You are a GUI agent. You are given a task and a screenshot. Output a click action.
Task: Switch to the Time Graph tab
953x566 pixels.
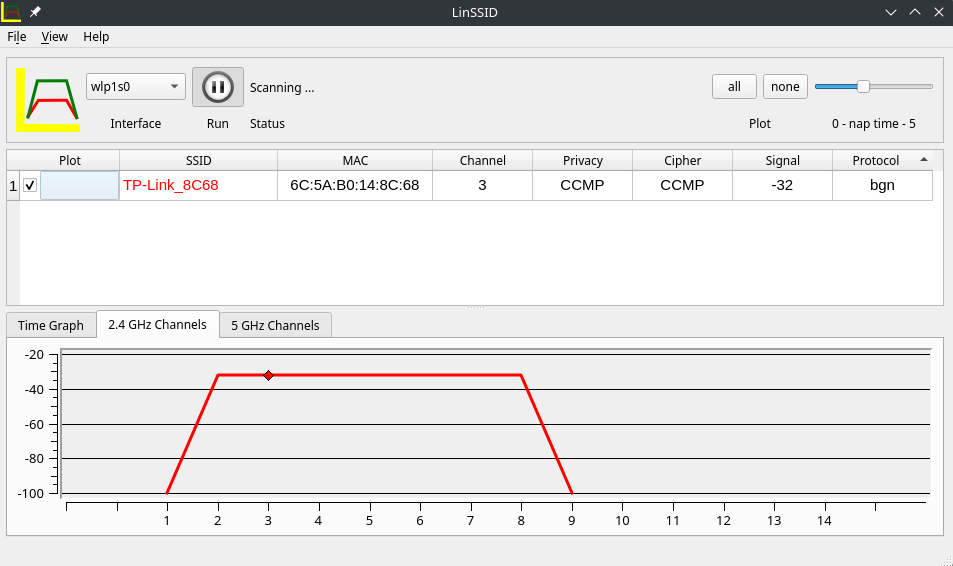(51, 325)
